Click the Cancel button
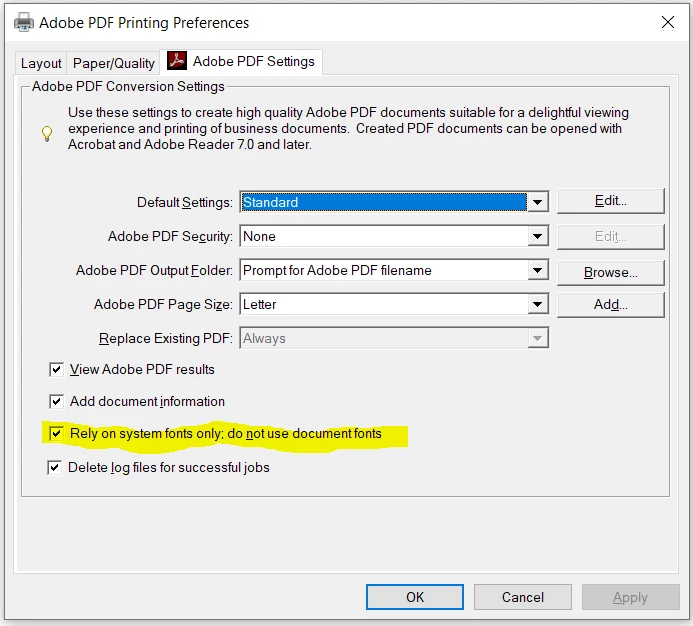693x626 pixels. 523,597
